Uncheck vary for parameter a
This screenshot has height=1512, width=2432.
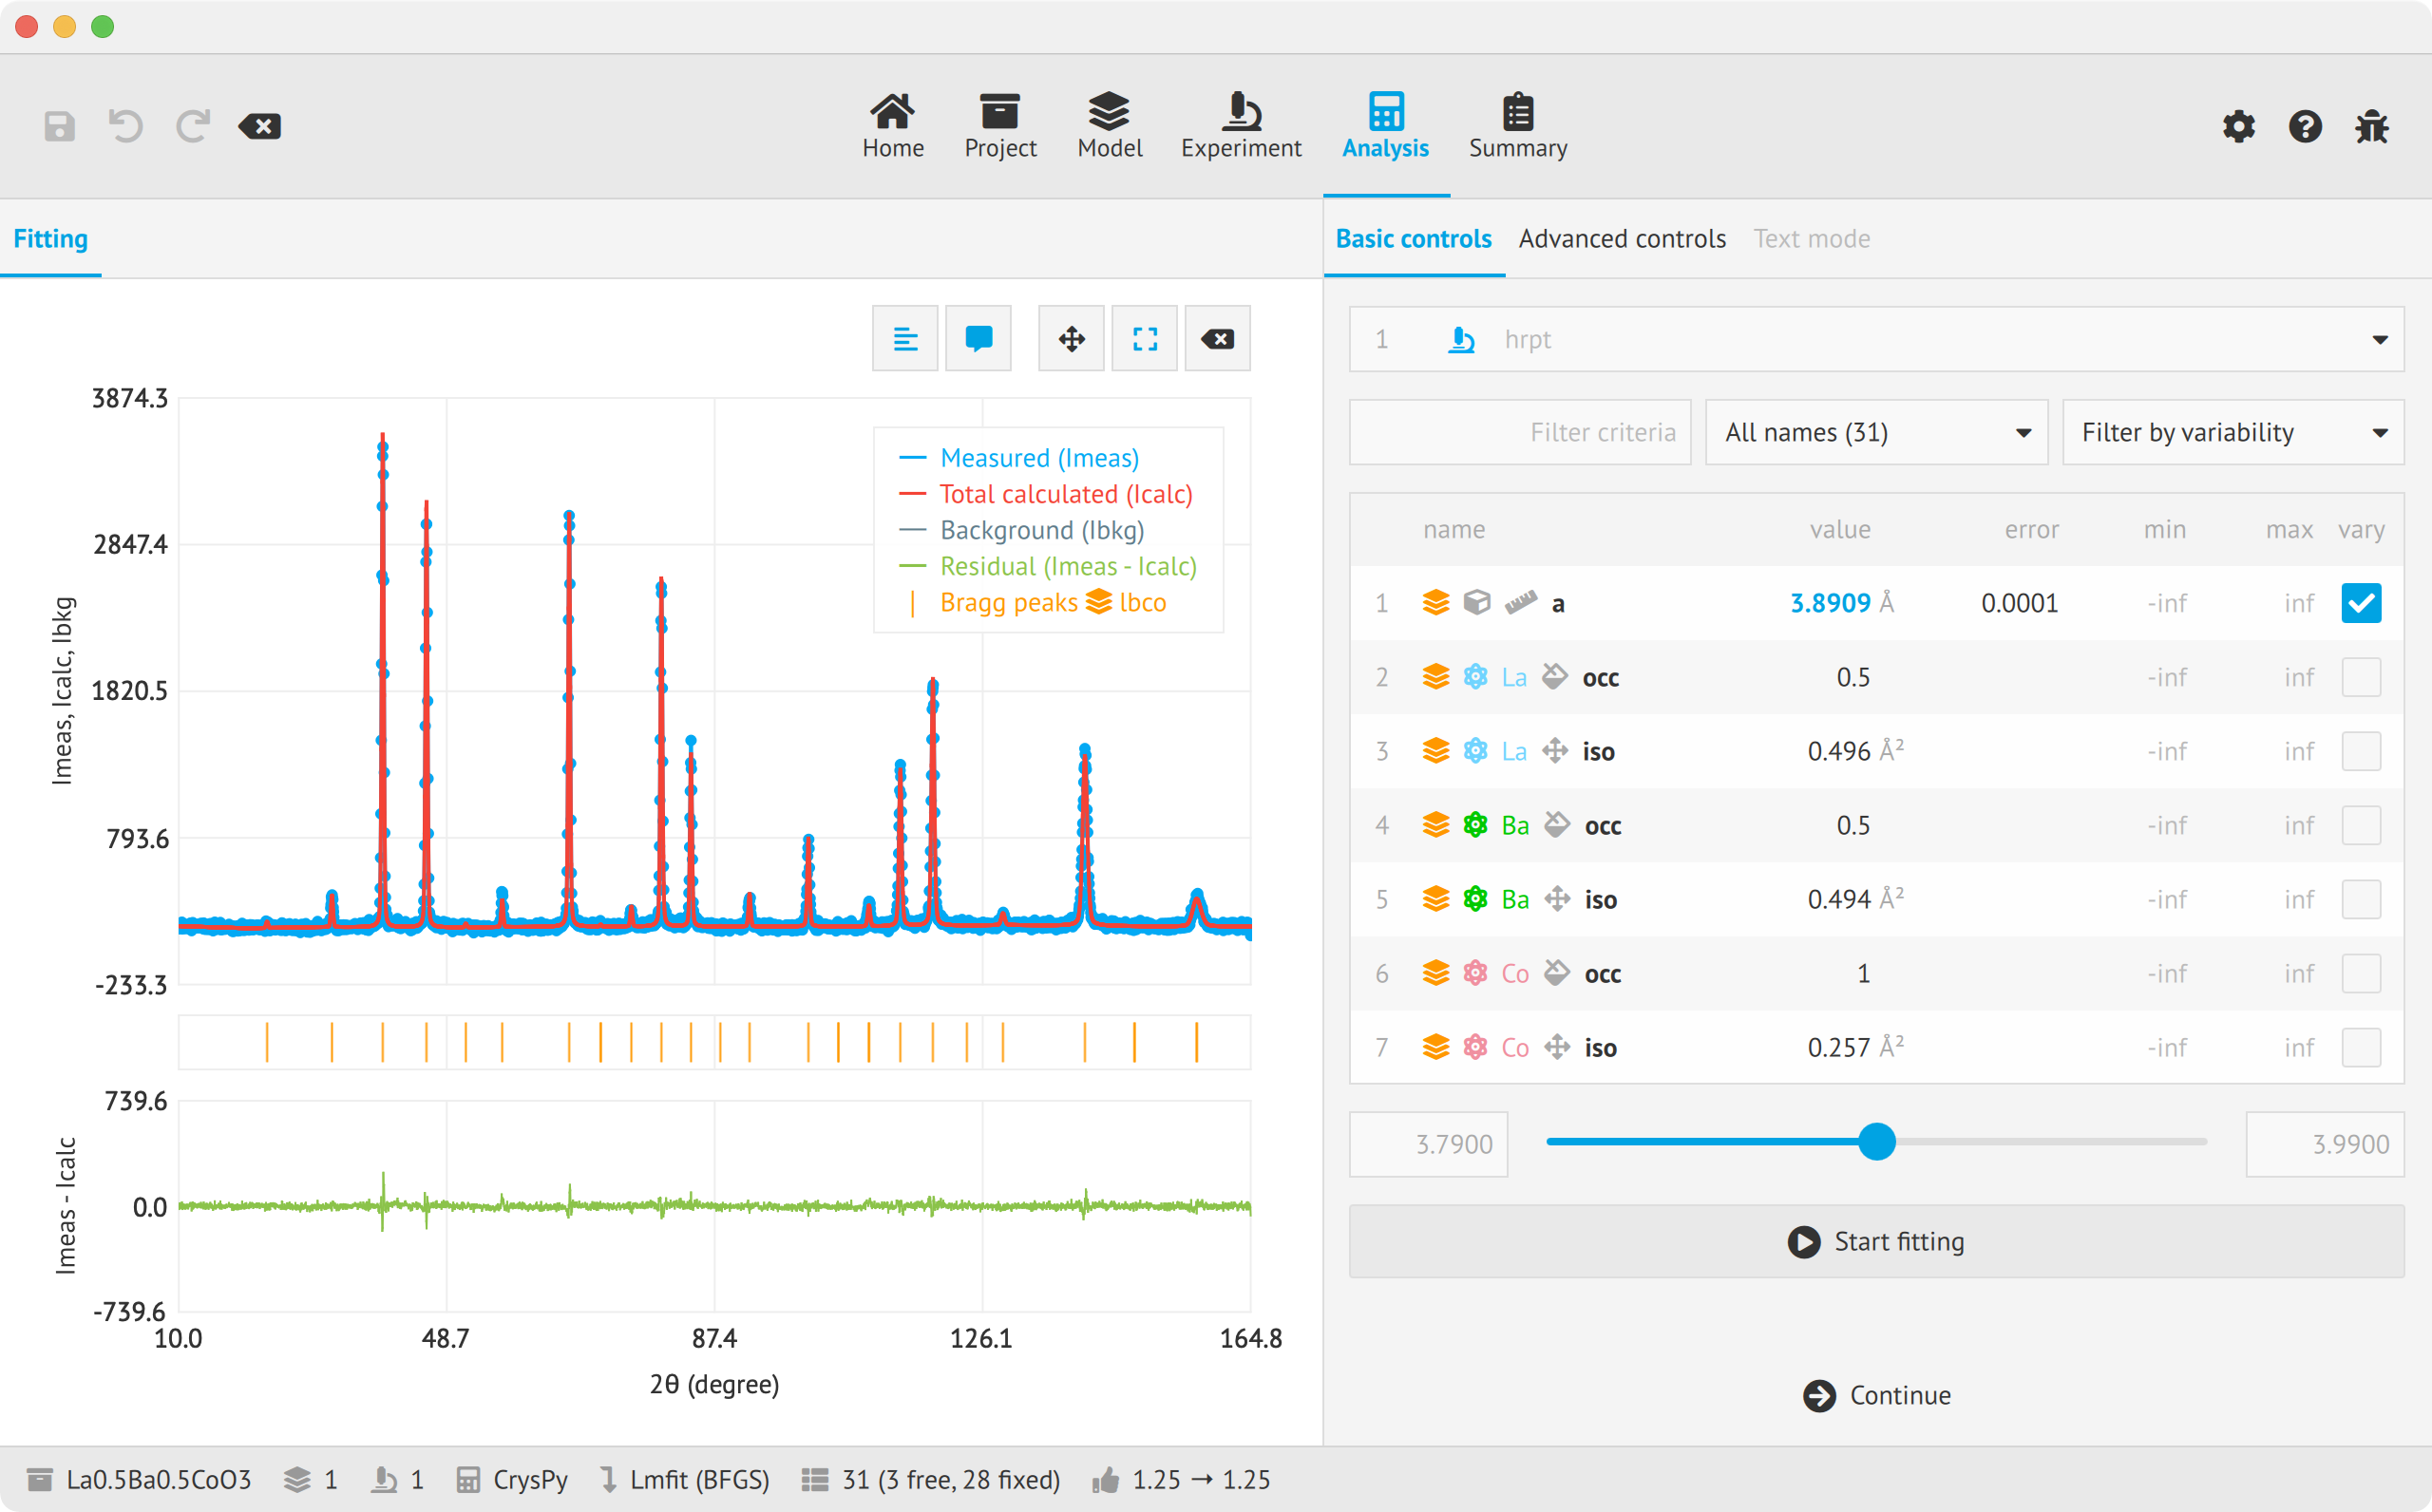tap(2360, 603)
